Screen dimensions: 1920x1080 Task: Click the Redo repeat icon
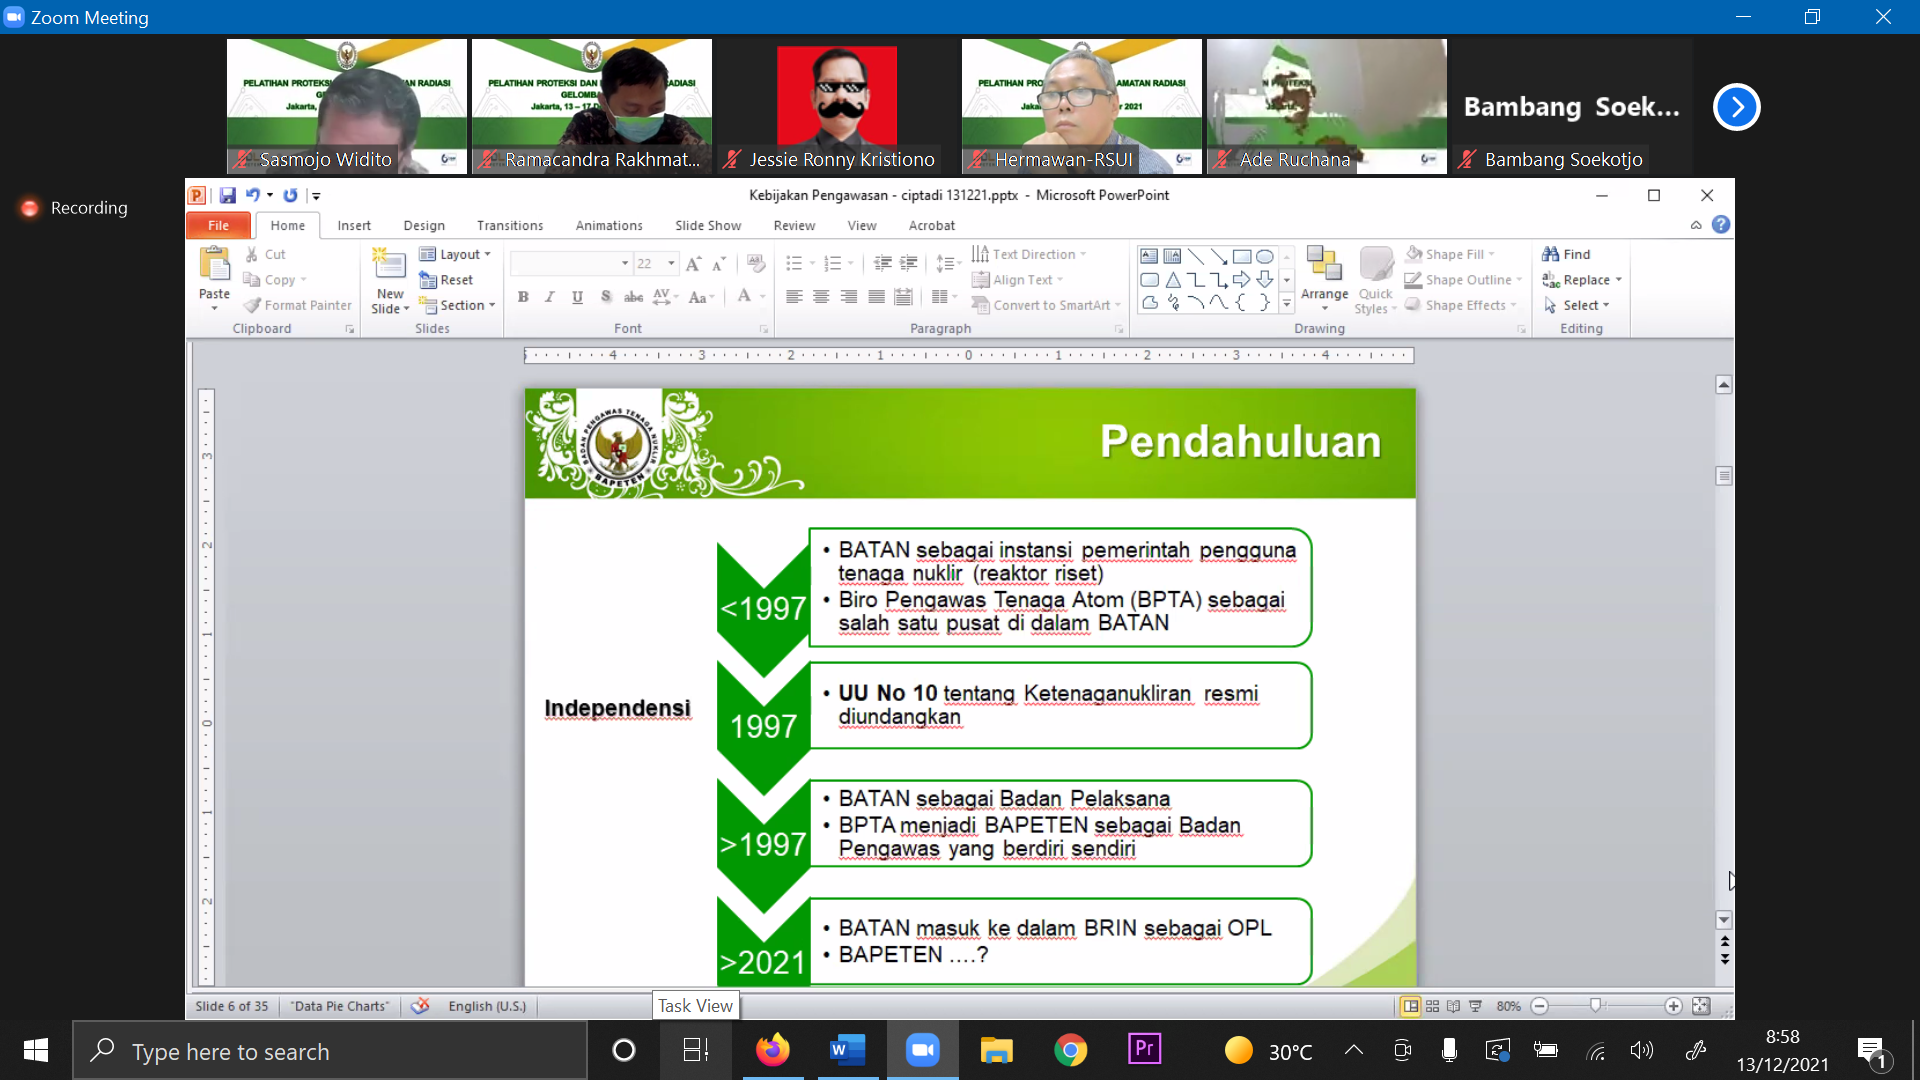290,195
